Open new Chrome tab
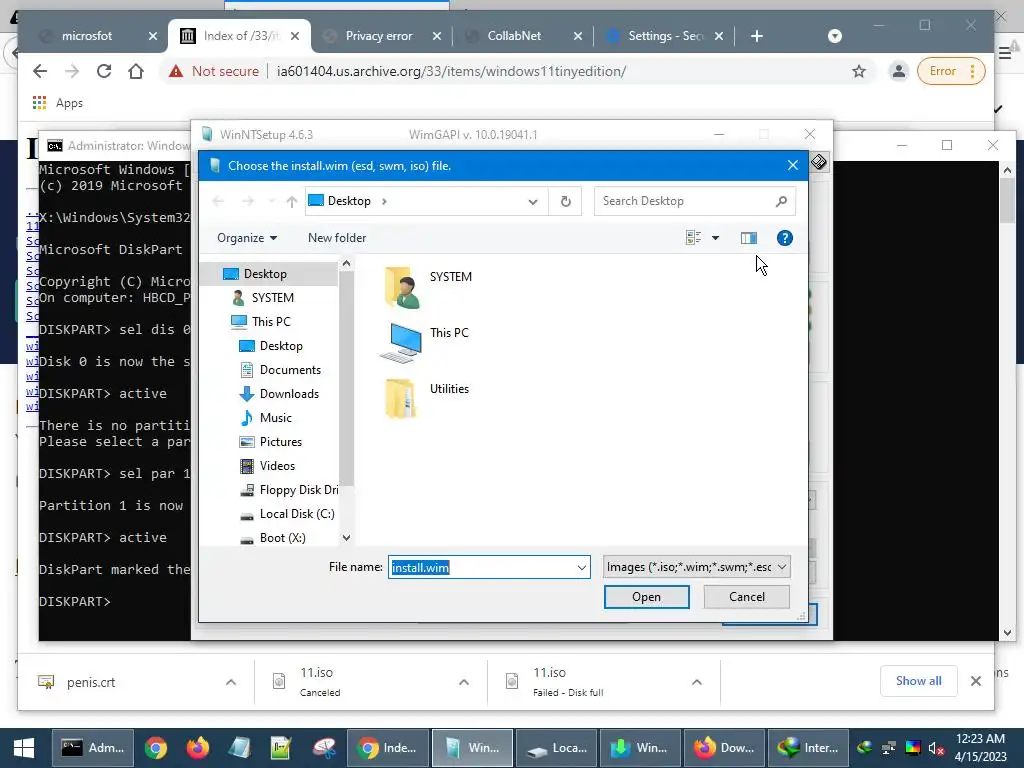 point(757,36)
